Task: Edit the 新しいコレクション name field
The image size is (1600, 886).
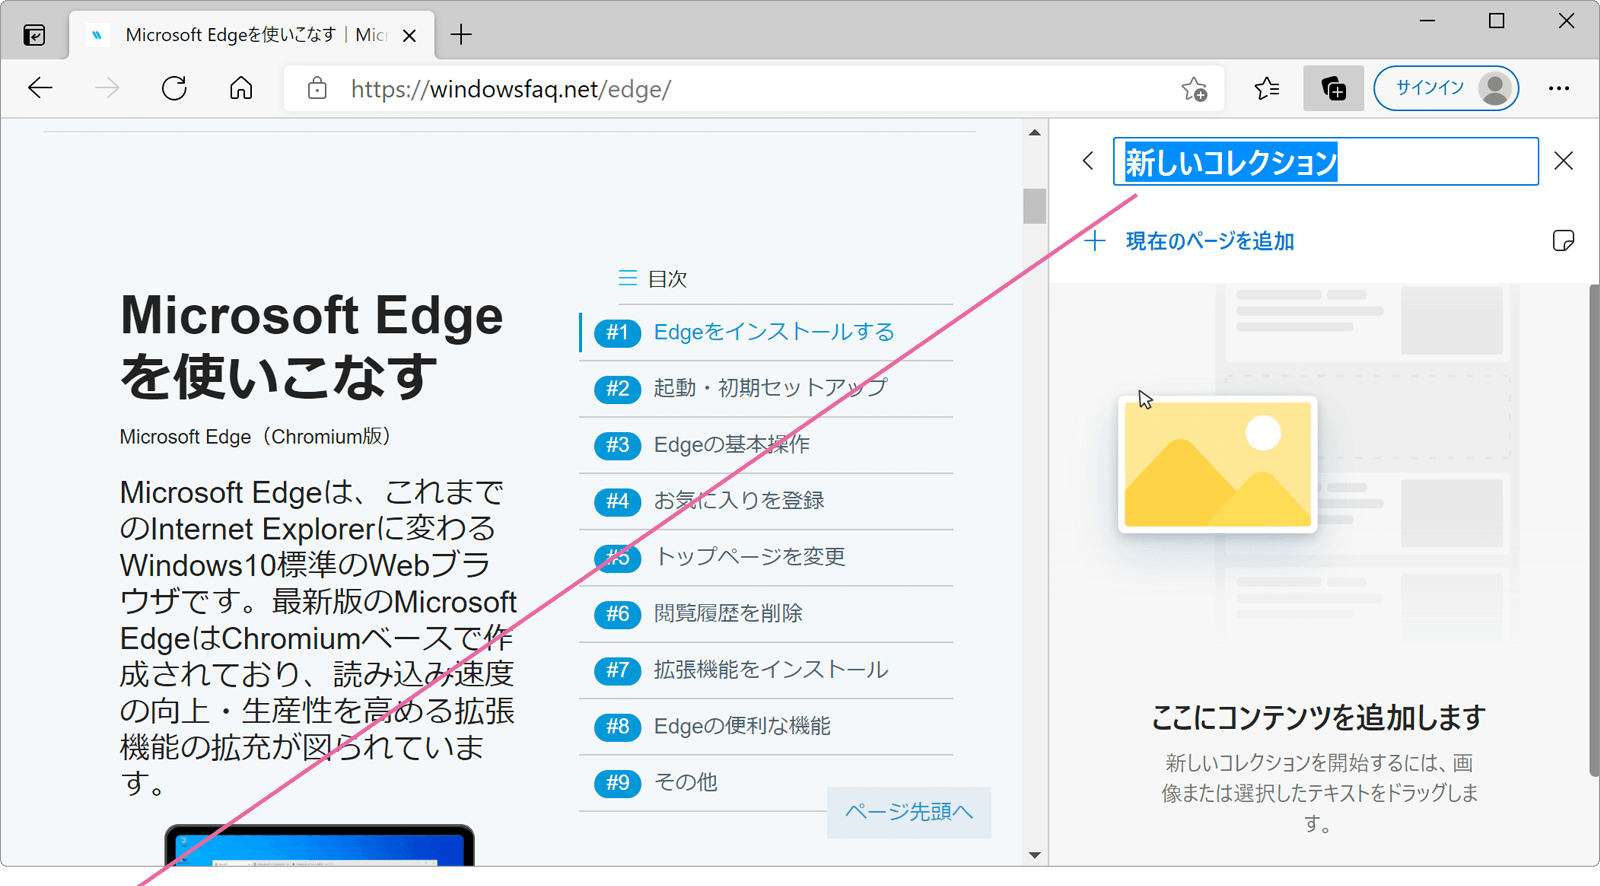Action: coord(1326,161)
